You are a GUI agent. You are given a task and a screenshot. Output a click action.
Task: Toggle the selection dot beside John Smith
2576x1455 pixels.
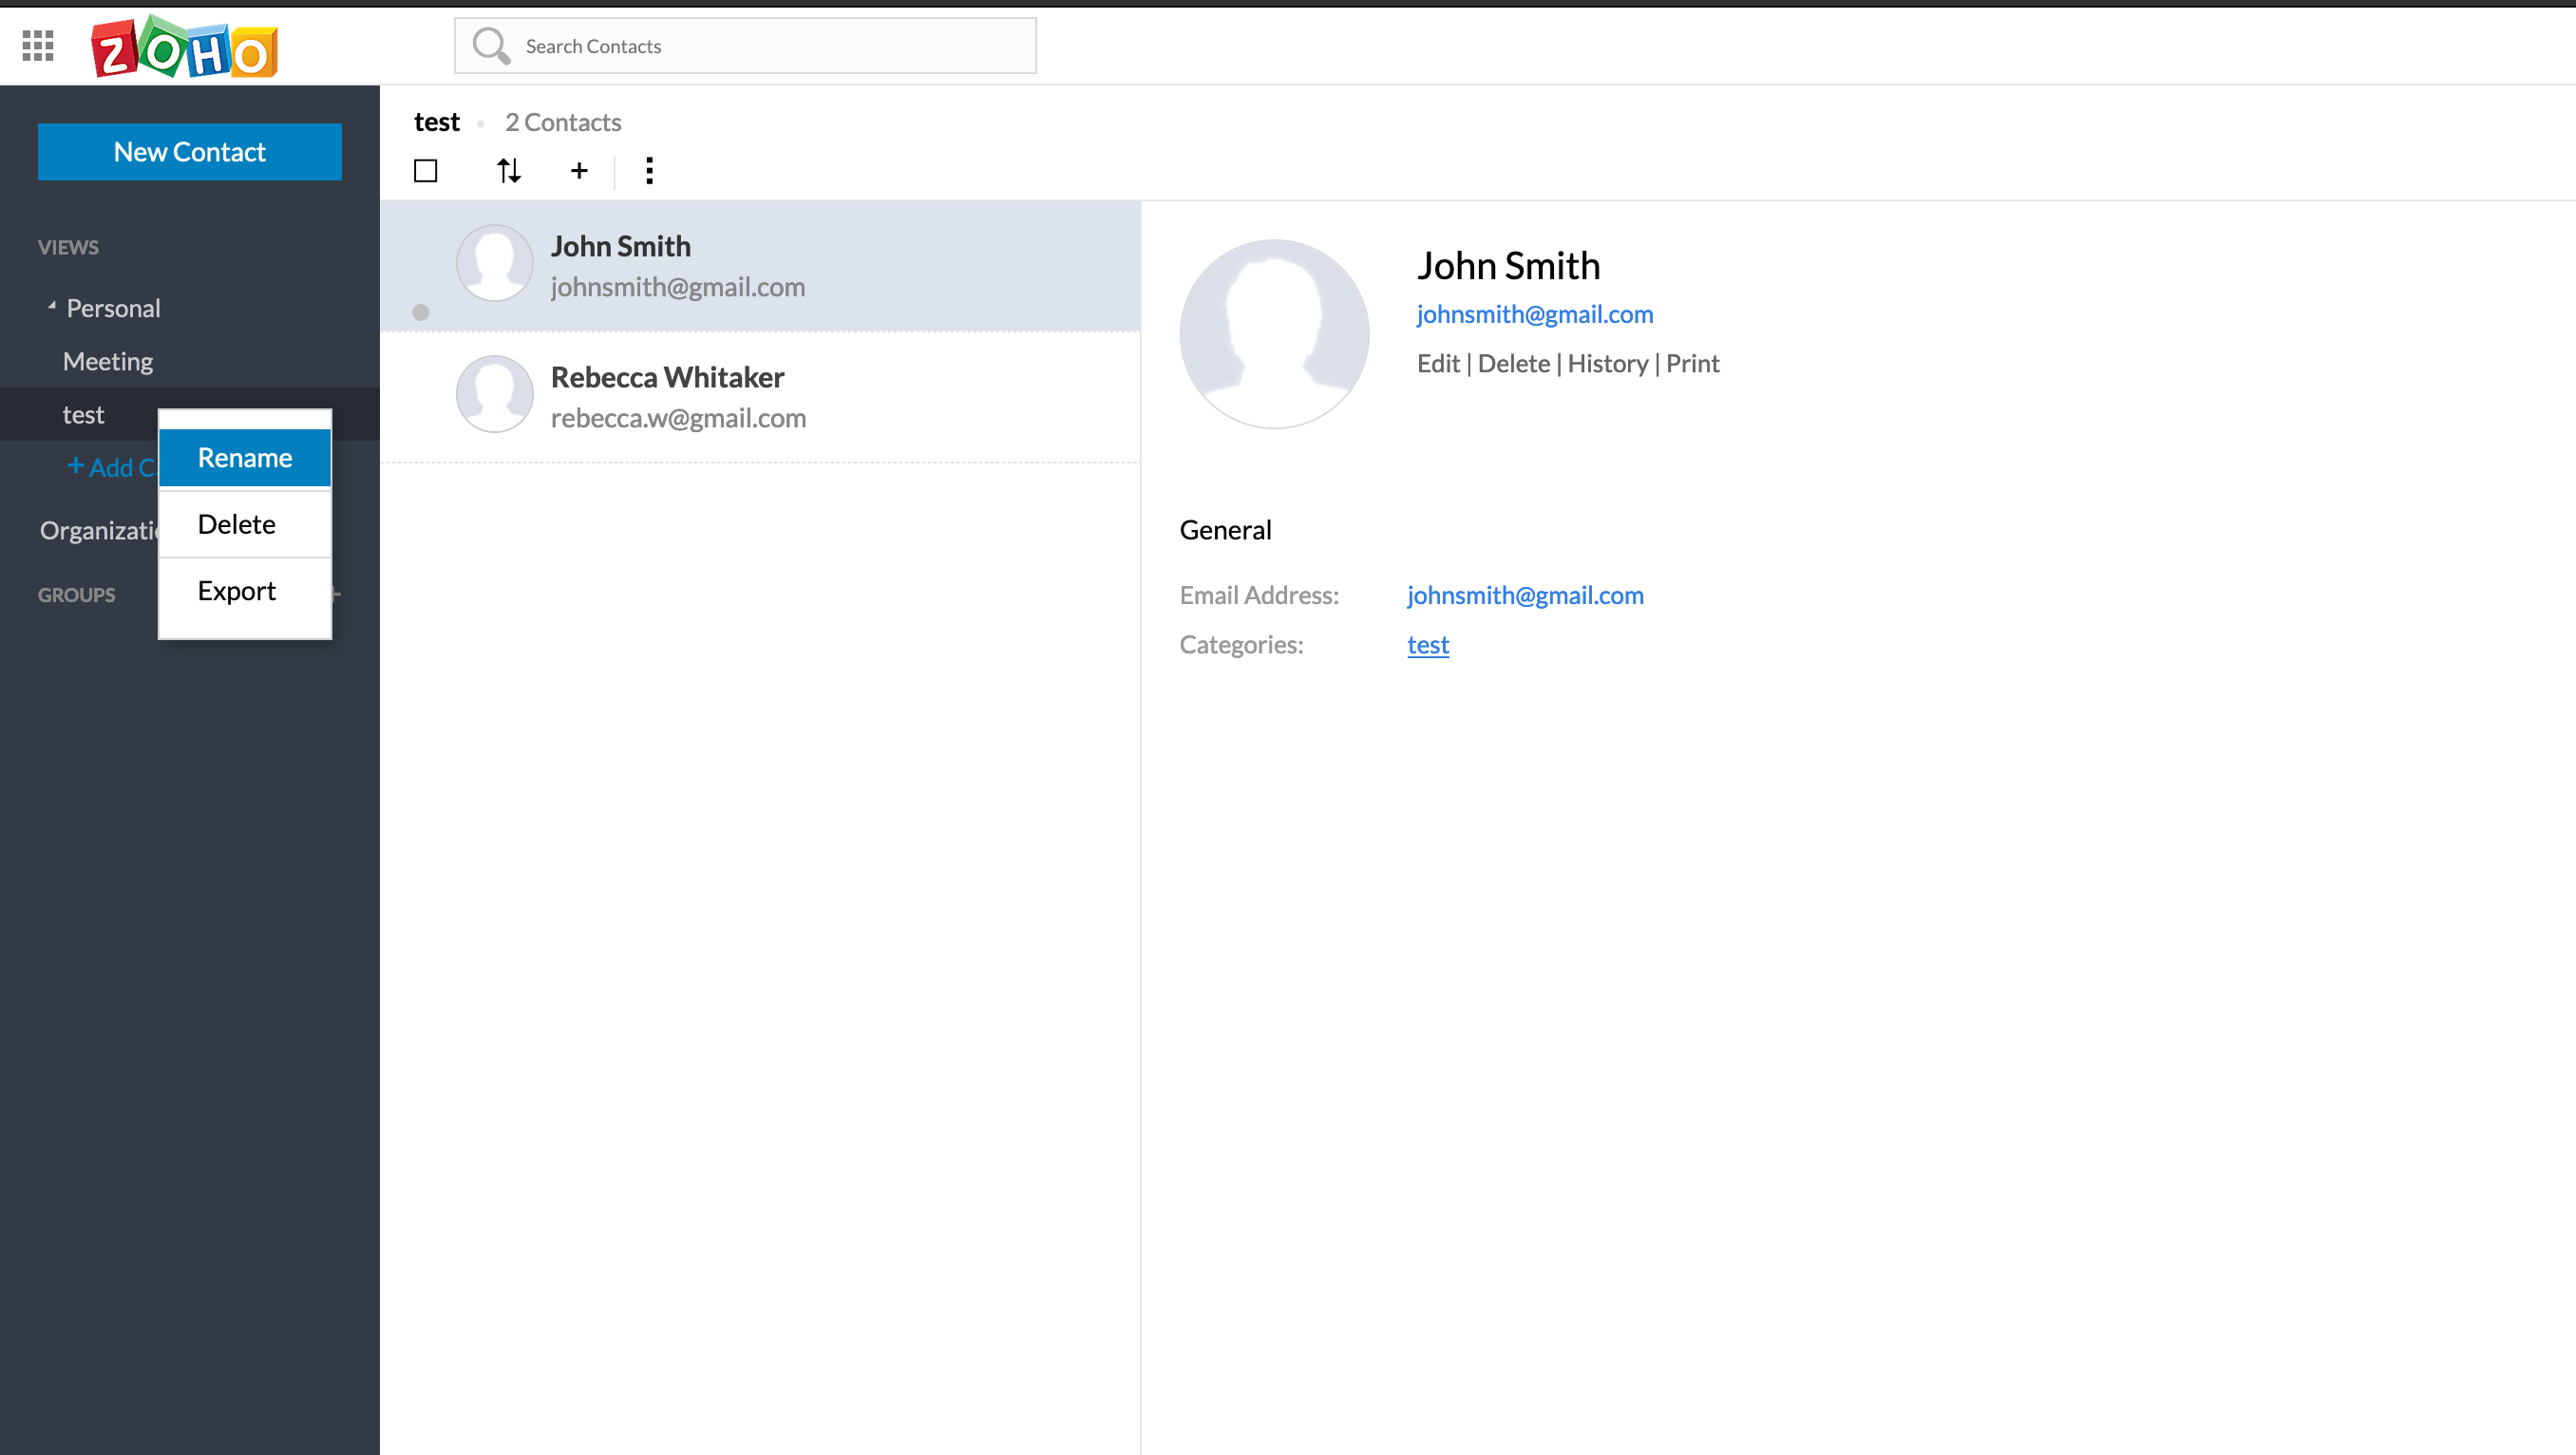tap(421, 313)
